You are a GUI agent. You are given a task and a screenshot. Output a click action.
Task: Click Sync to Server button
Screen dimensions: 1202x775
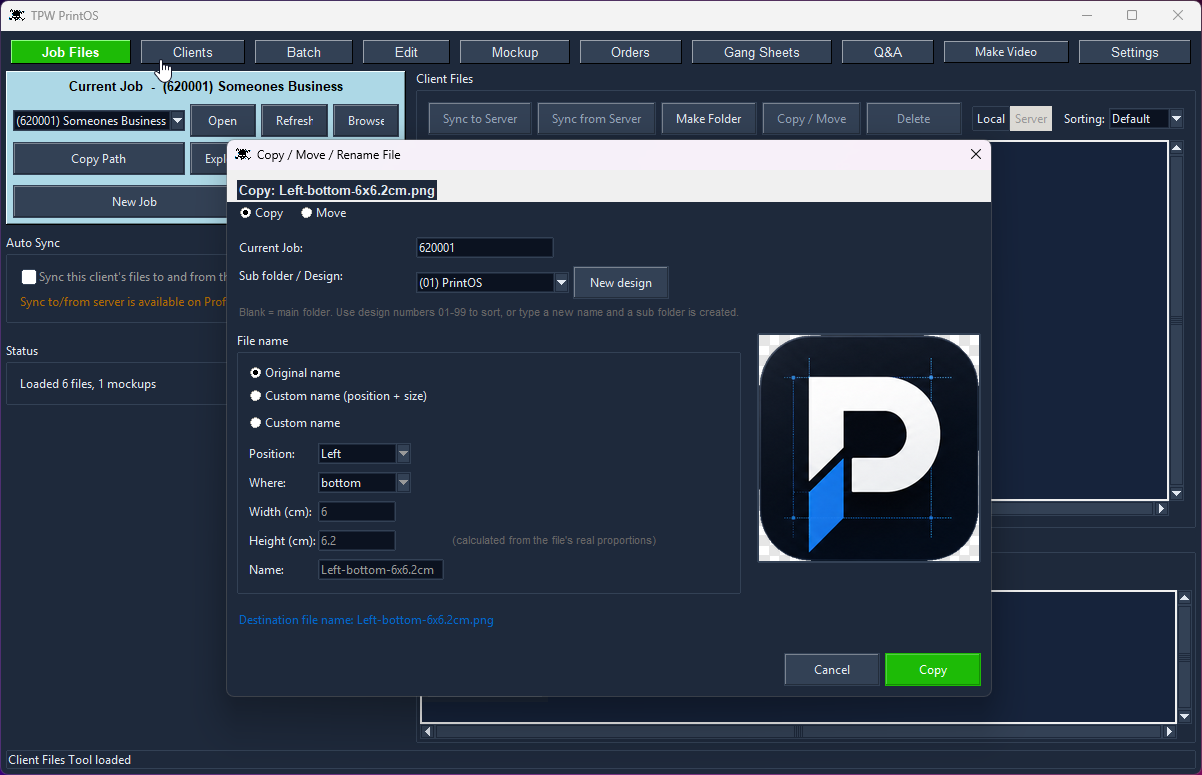click(480, 119)
